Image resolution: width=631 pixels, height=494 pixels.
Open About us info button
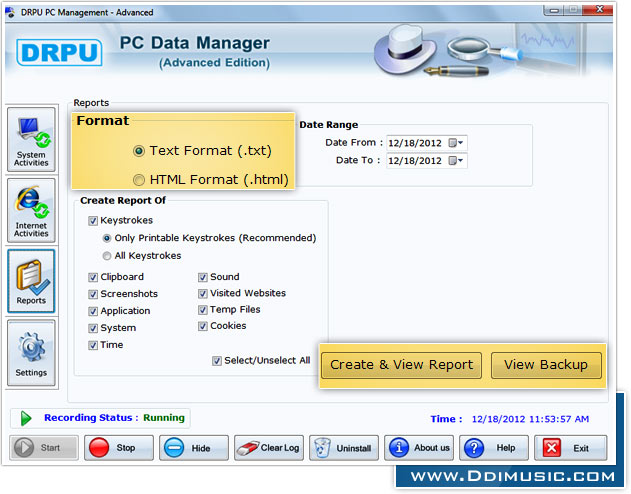click(x=419, y=448)
